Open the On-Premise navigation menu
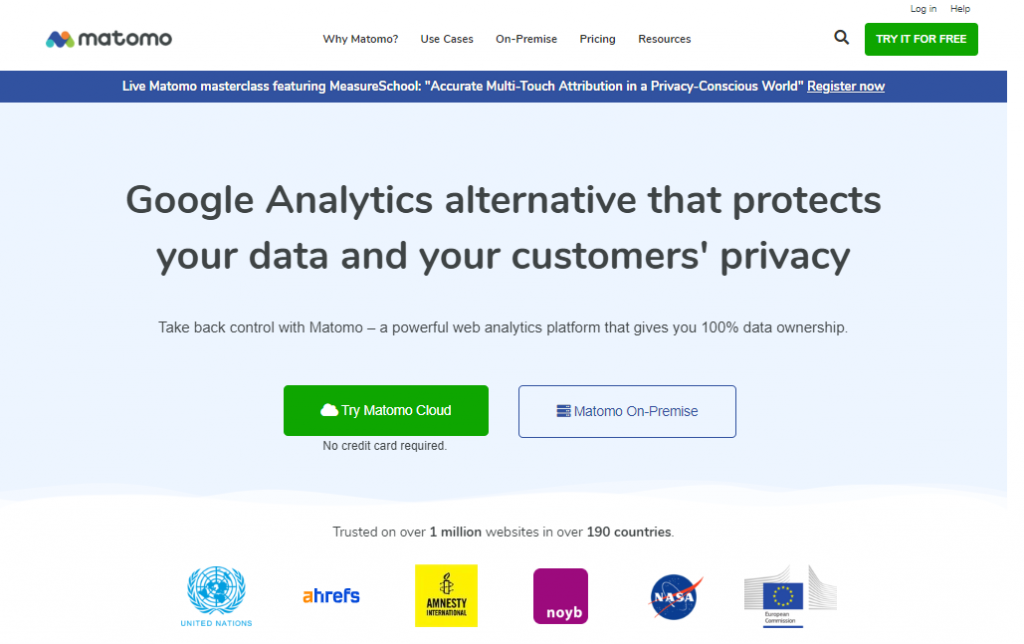This screenshot has width=1024, height=644. [526, 39]
